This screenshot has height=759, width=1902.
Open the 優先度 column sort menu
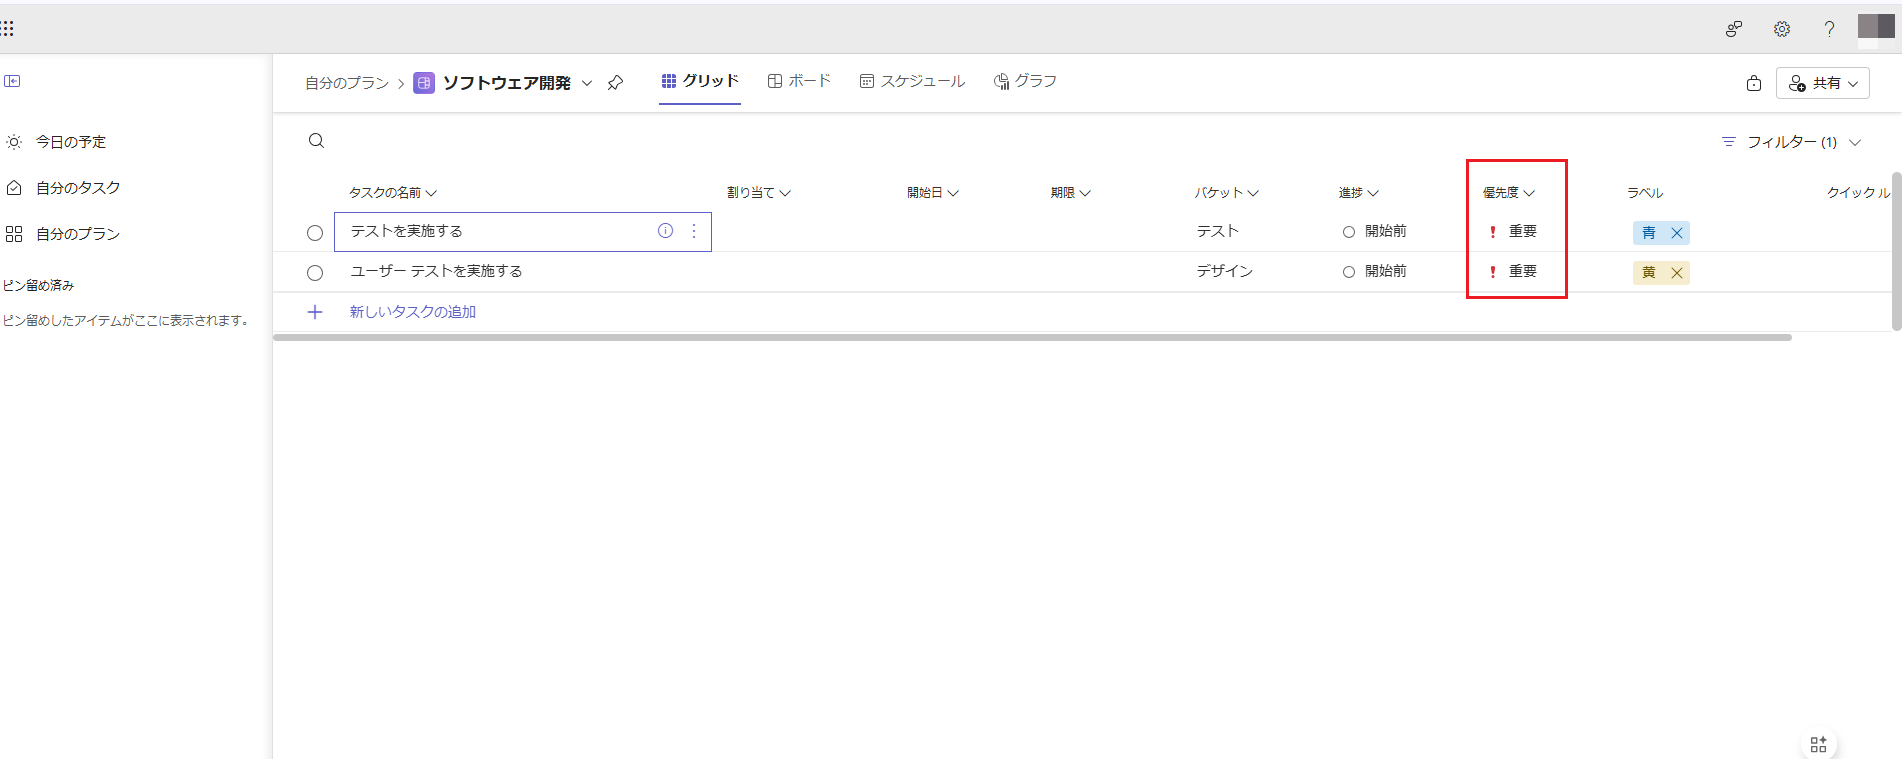point(1508,193)
